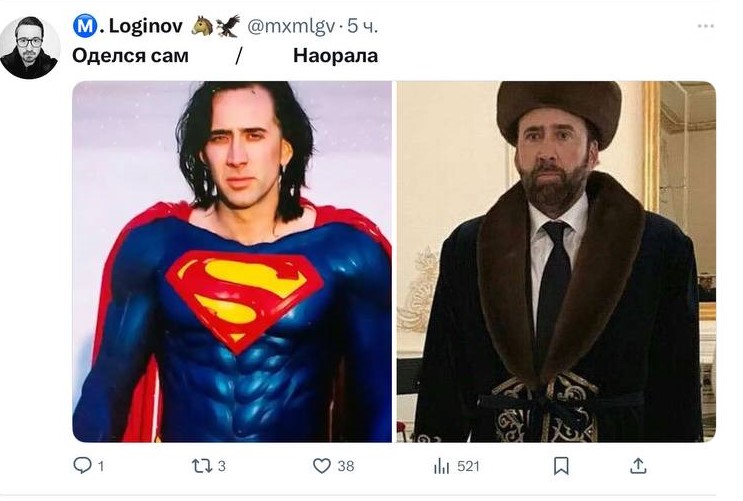The width and height of the screenshot is (743, 501).
Task: Open the three-dot more options menu
Action: coord(706,26)
